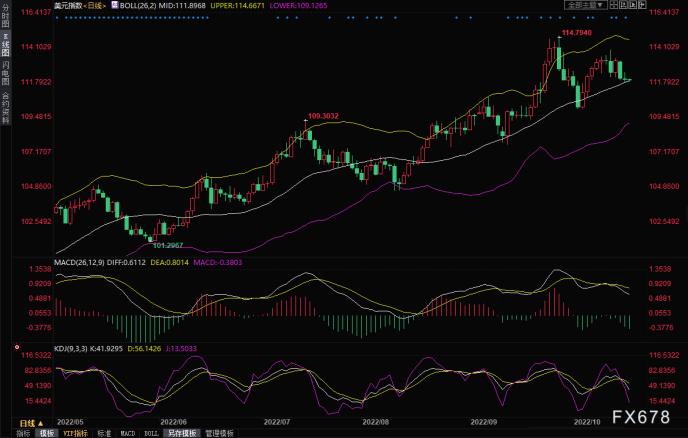Click the DIFF:0.6112 value
The width and height of the screenshot is (688, 438).
tap(126, 262)
